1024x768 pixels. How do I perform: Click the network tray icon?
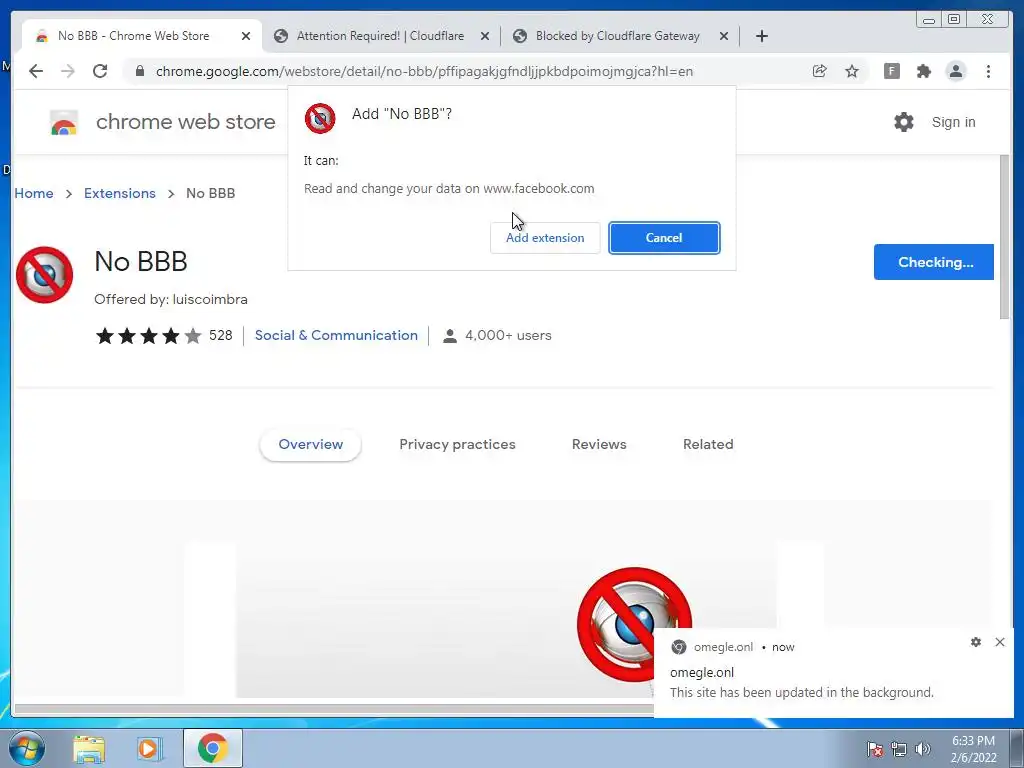(x=899, y=749)
